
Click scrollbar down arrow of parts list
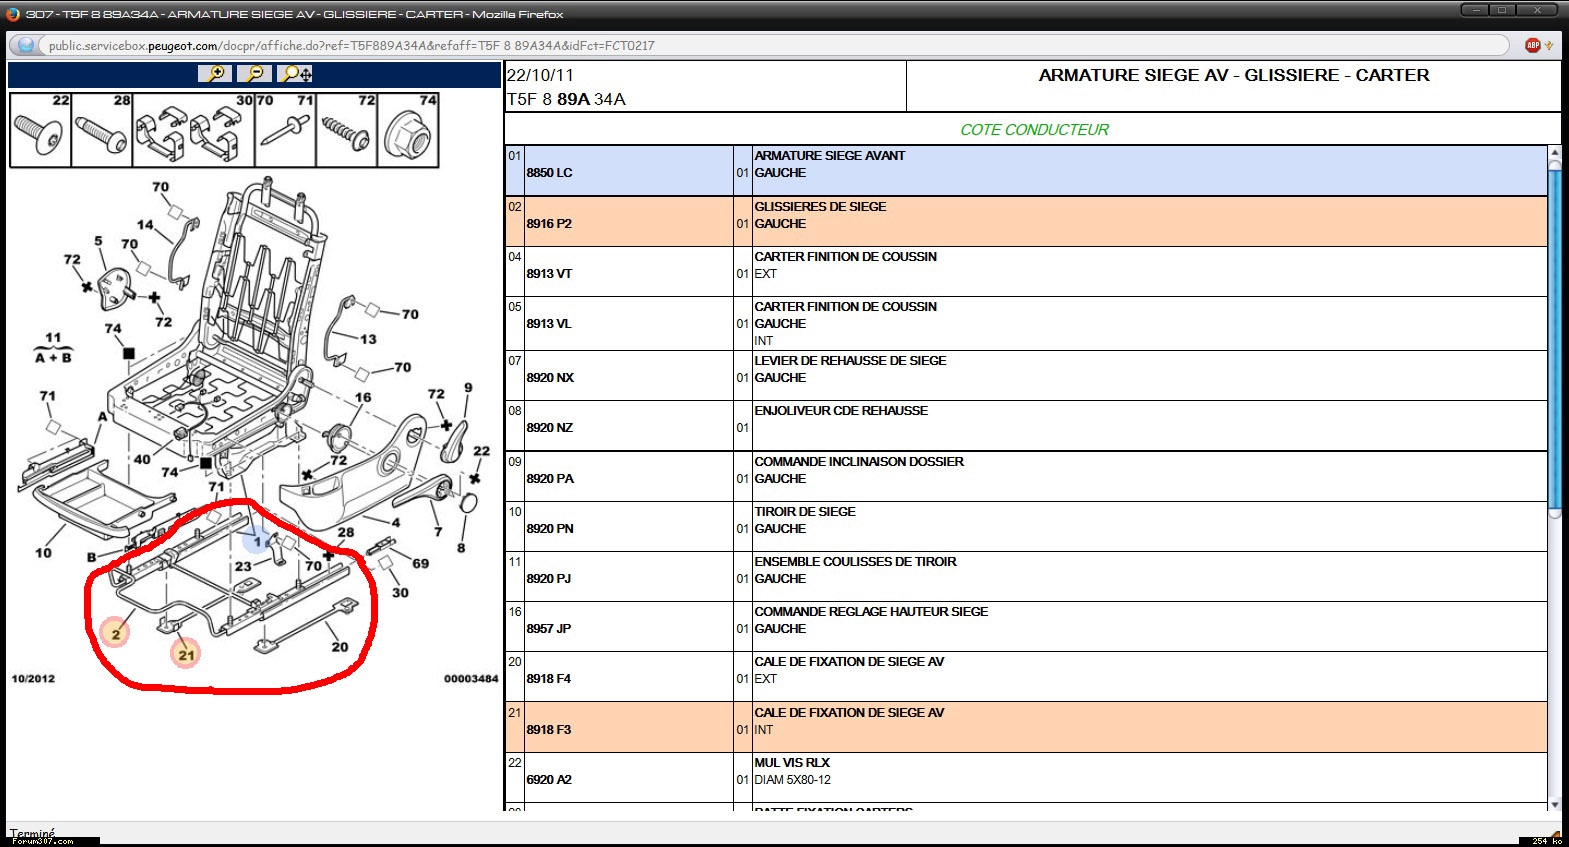pos(1554,803)
